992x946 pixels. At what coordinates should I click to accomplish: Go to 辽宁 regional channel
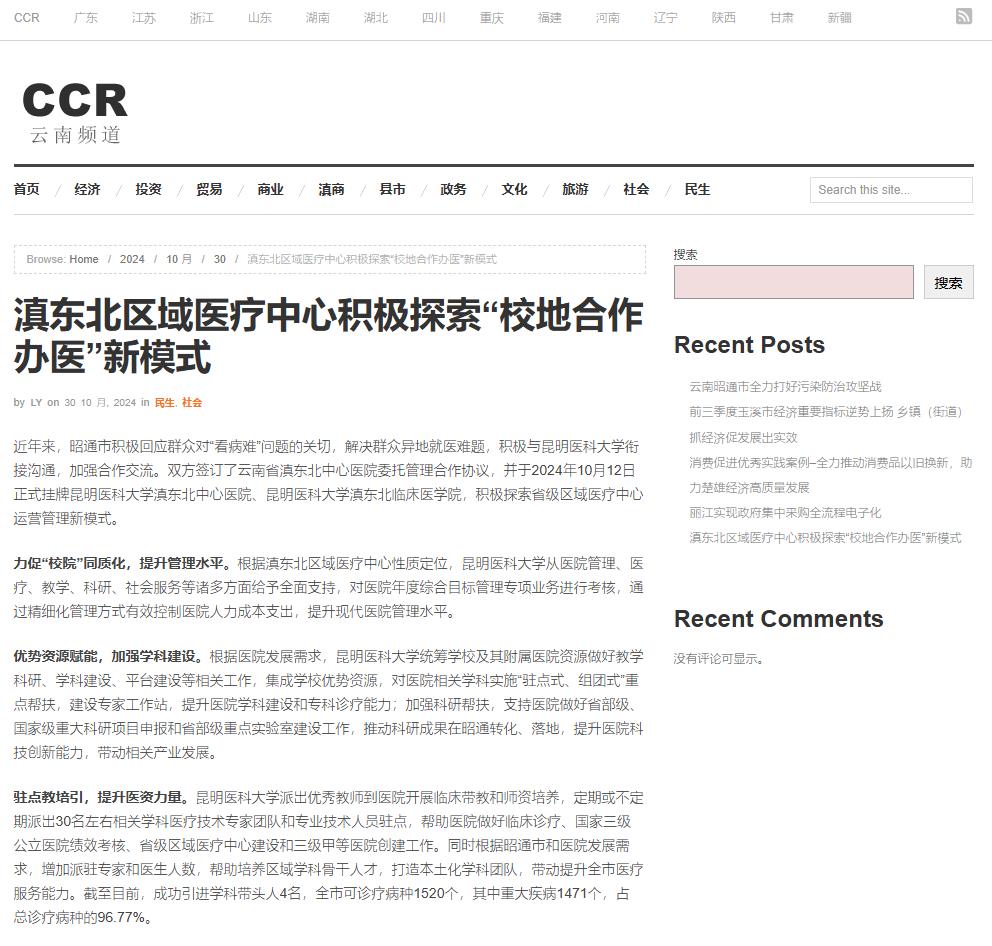pos(666,18)
